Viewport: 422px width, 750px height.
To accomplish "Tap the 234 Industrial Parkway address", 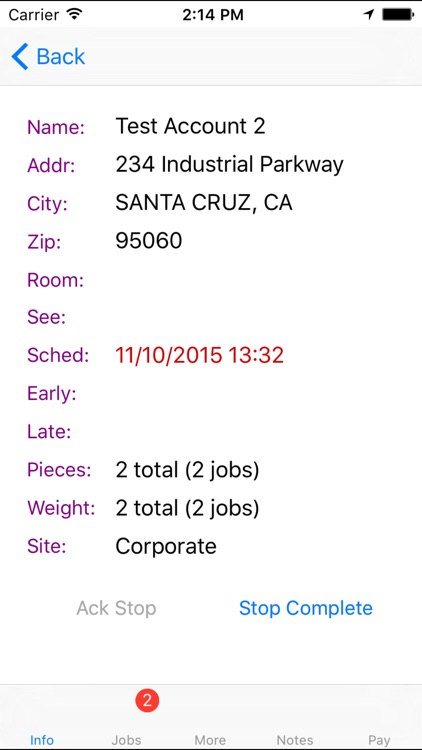I will [x=230, y=165].
